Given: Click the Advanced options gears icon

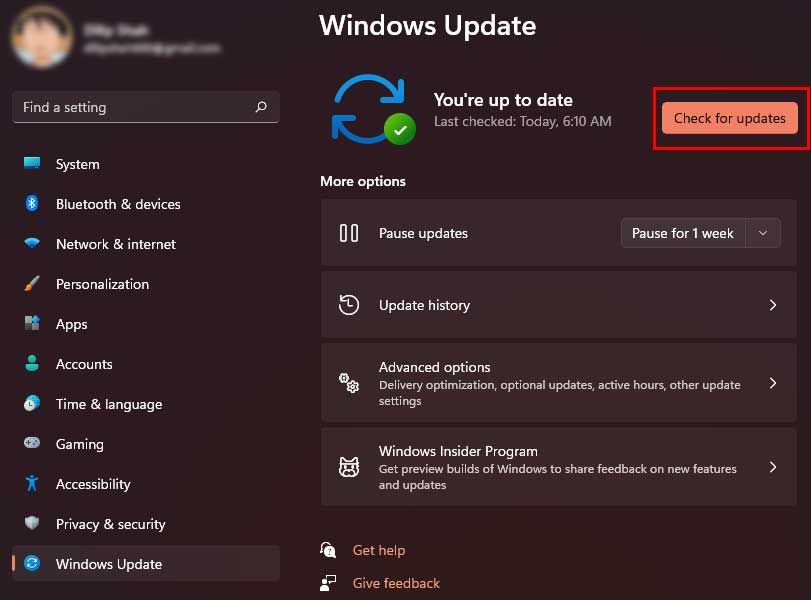Looking at the screenshot, I should (349, 383).
